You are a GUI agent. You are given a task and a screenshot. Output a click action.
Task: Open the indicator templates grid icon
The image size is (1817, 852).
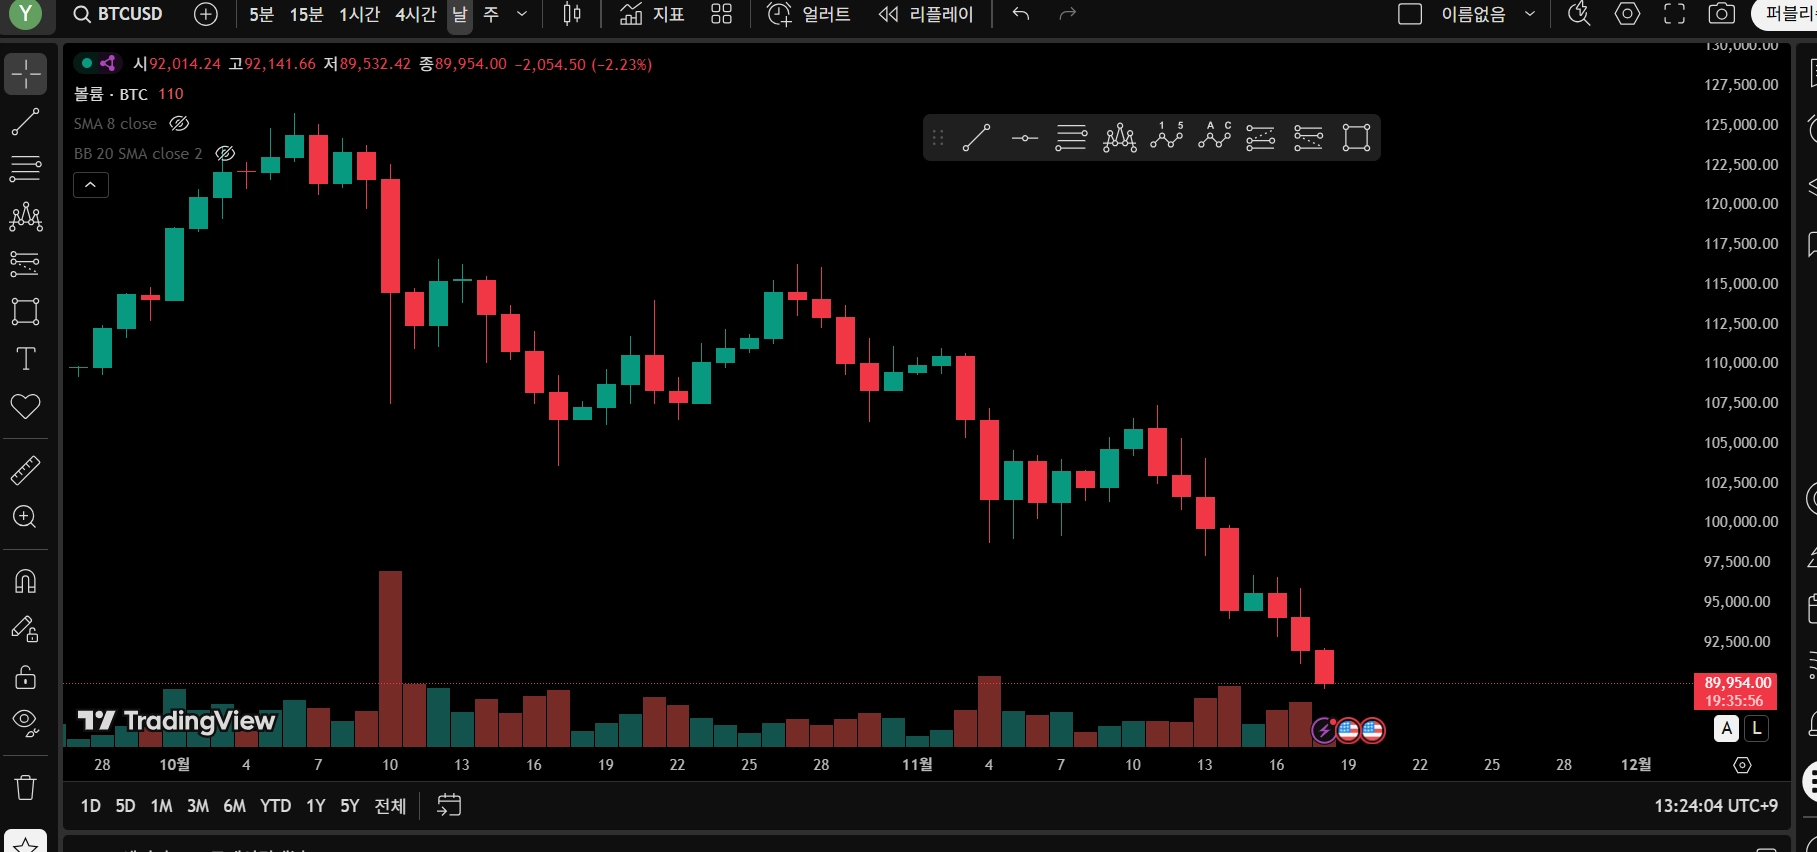tap(721, 14)
